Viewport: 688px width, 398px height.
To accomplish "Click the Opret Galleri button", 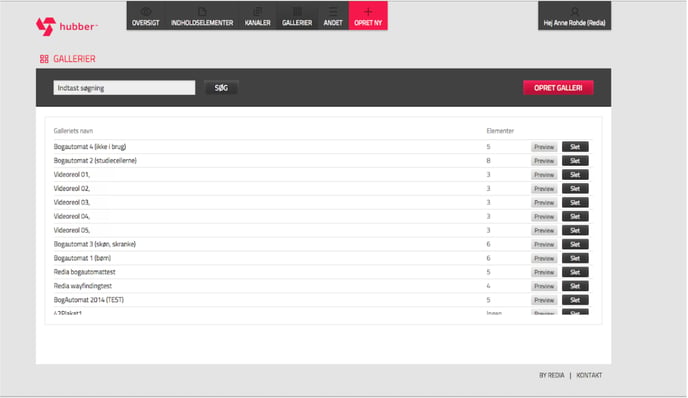I will coord(558,88).
